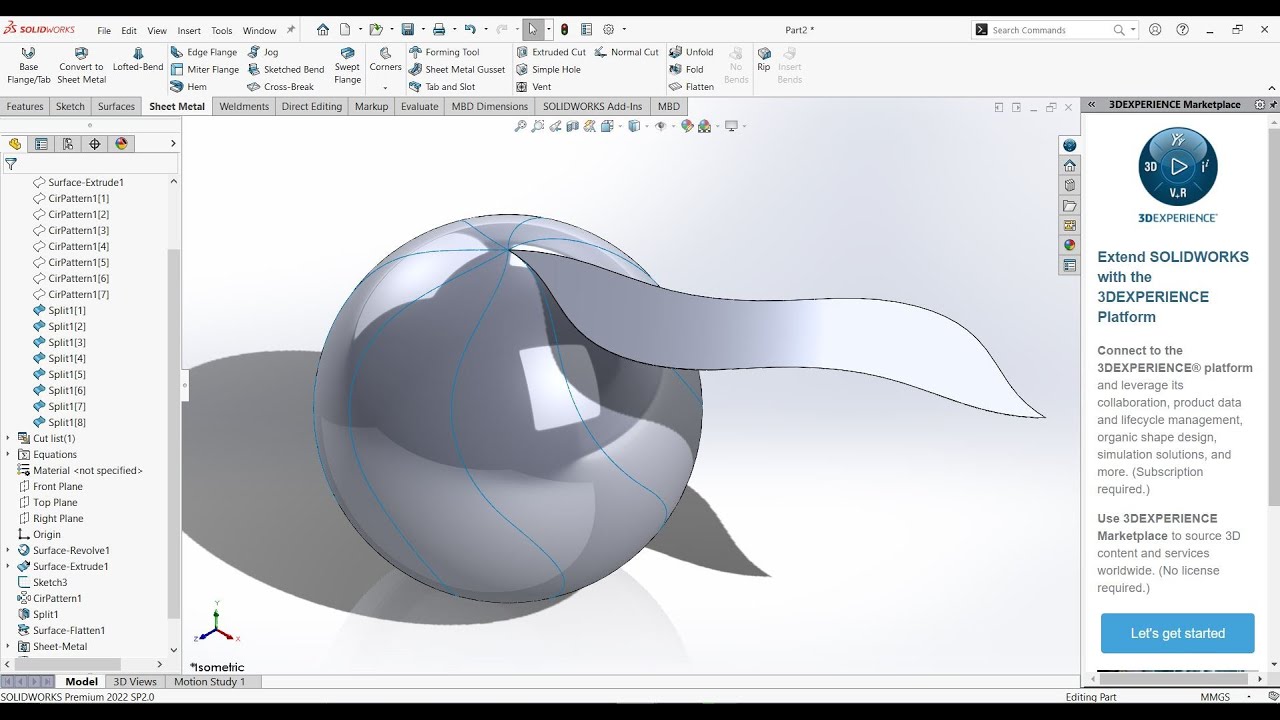This screenshot has height=720, width=1280.
Task: Select the Hem tool
Action: 189,87
